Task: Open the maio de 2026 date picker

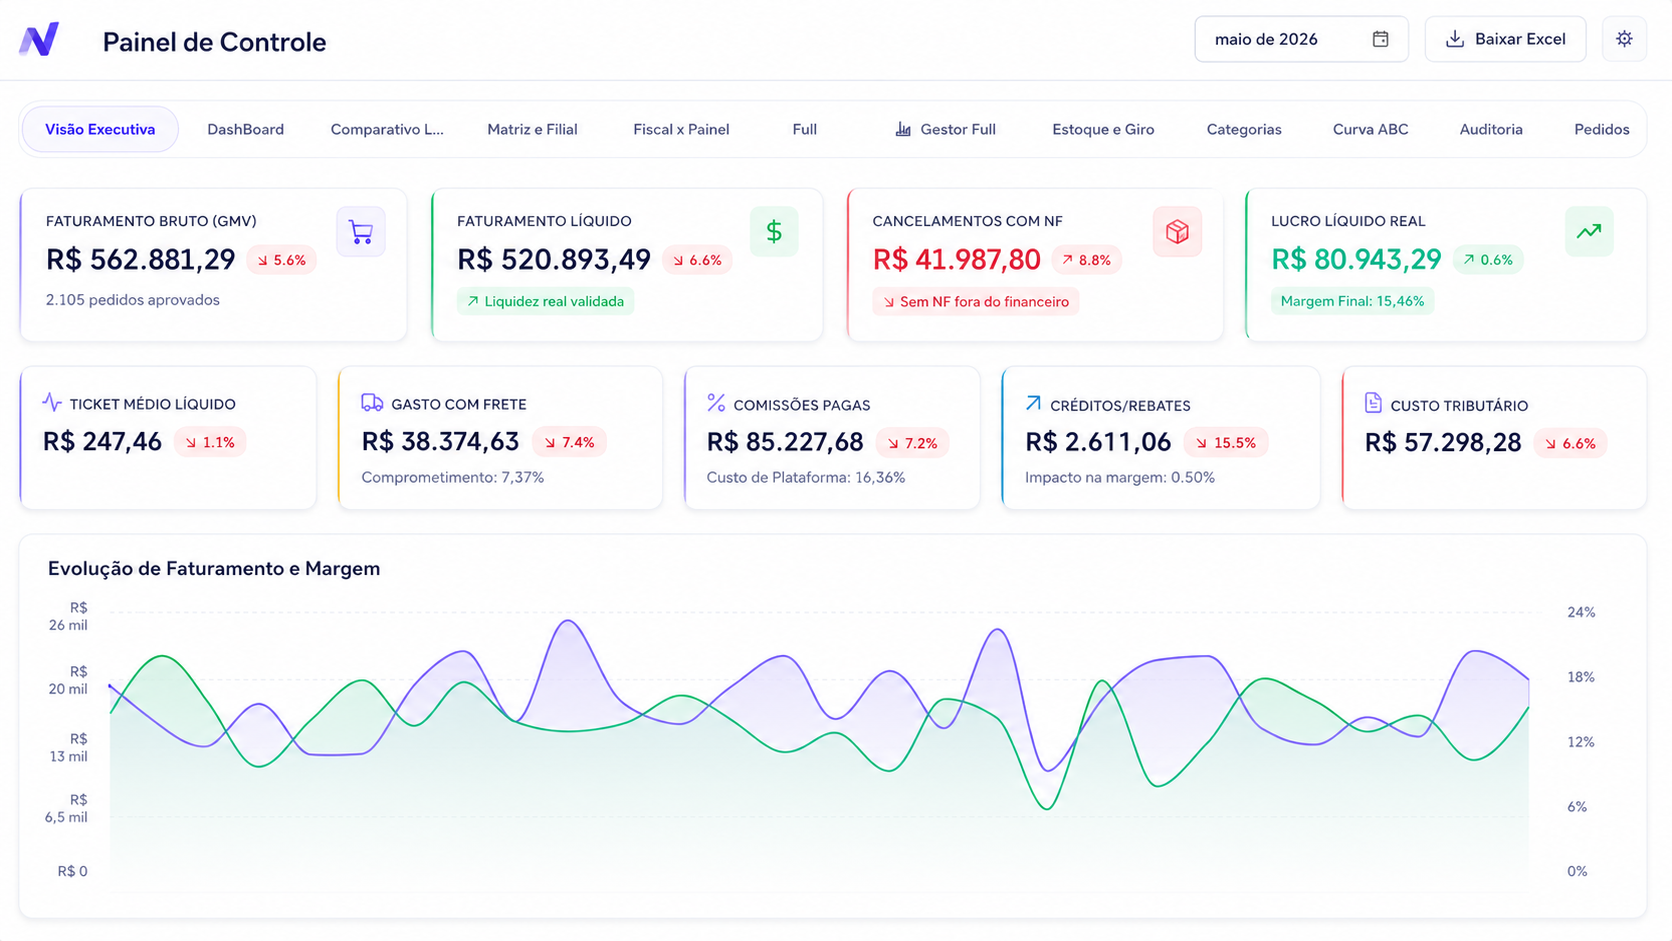Action: coord(1301,39)
